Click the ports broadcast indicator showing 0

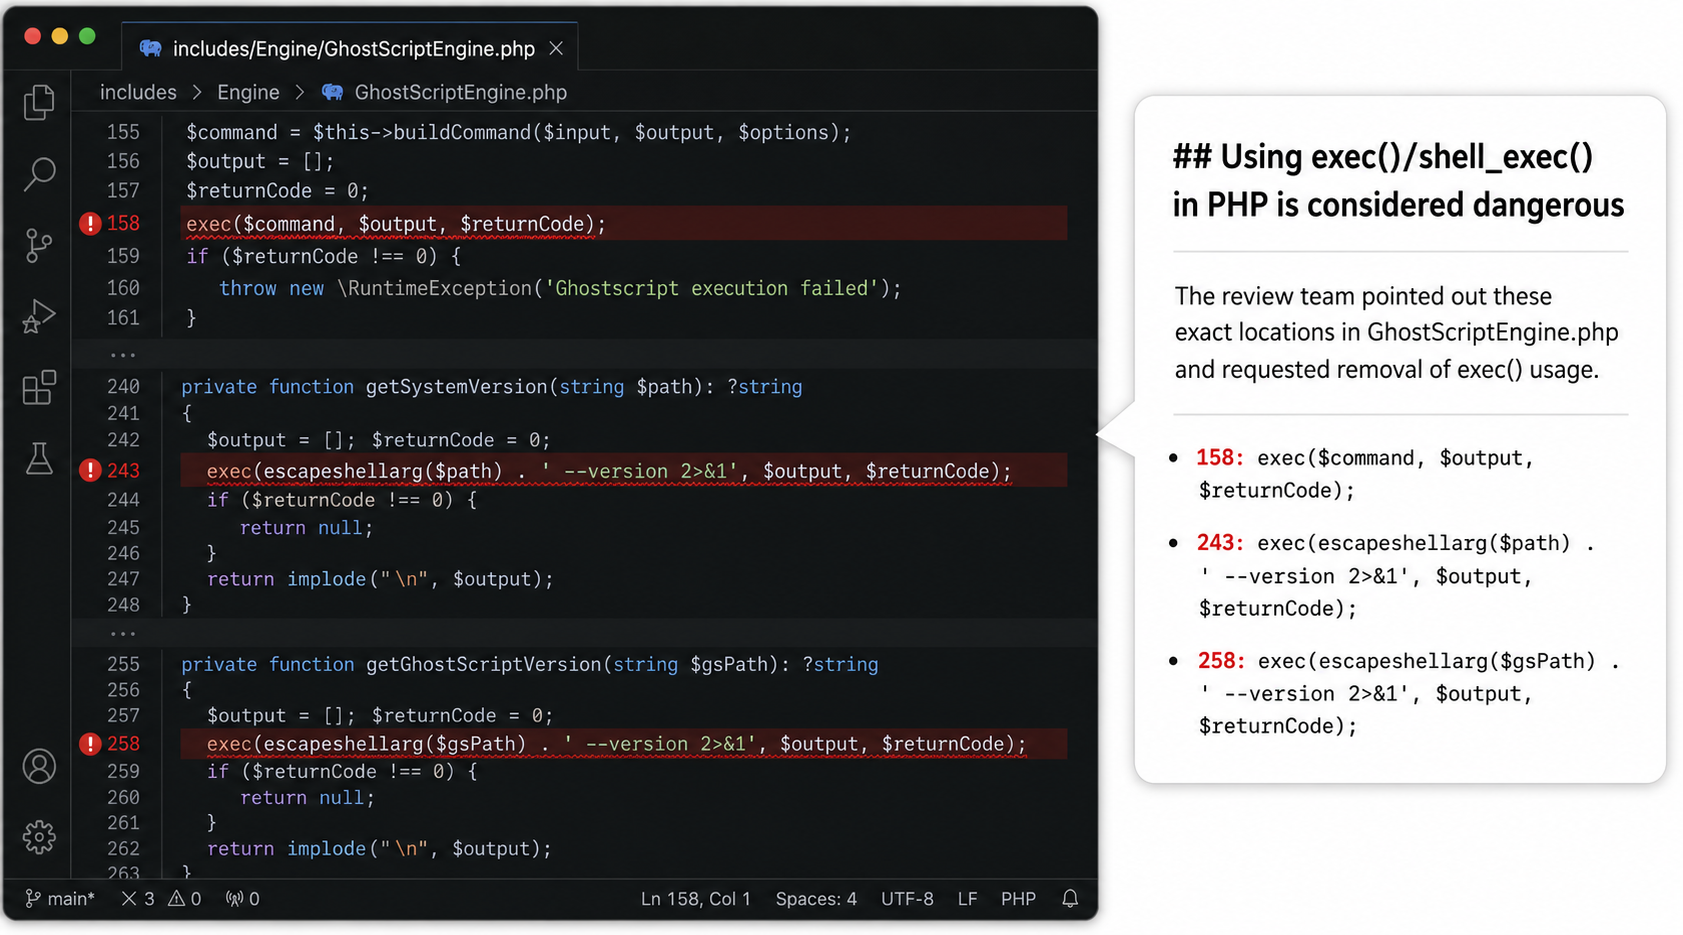(243, 899)
